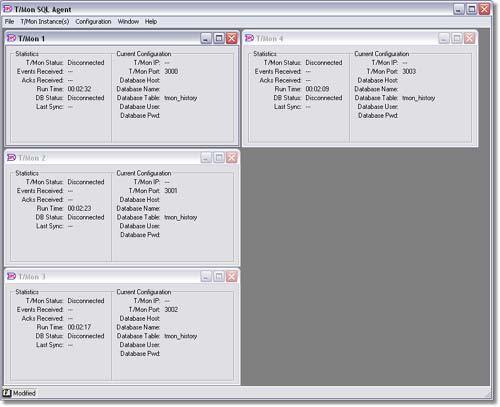Viewport: 500px width, 407px height.
Task: Click tmon_history table name in T/Mon 4
Action: click(419, 98)
